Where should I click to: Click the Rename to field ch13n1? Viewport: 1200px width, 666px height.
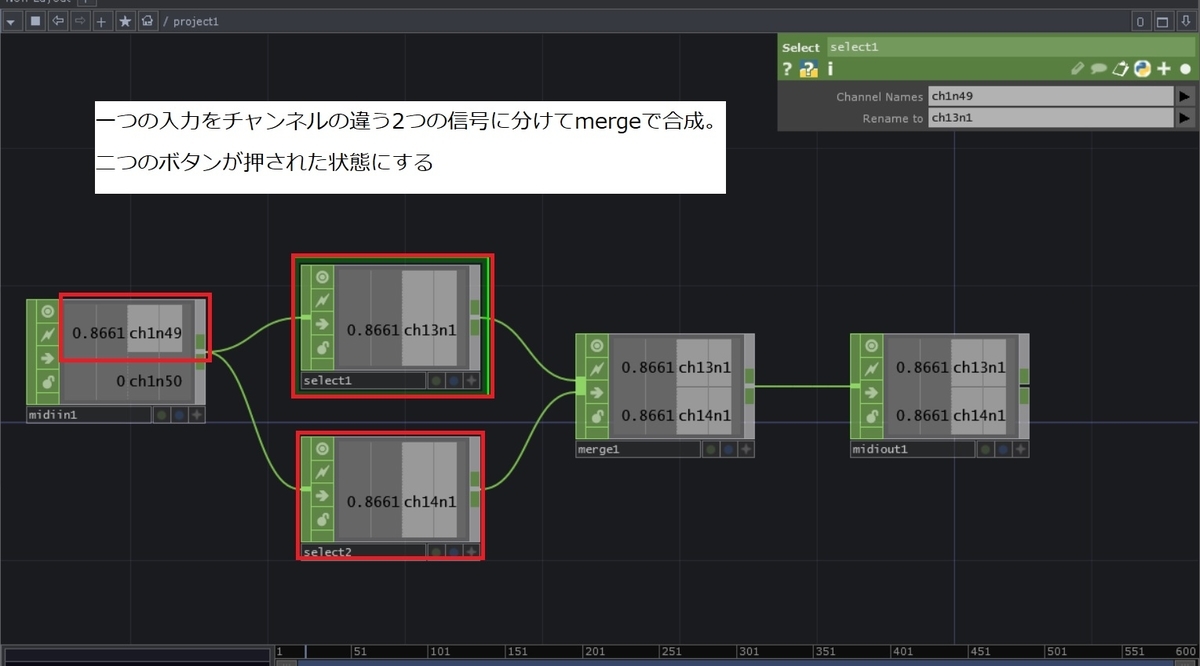1050,118
